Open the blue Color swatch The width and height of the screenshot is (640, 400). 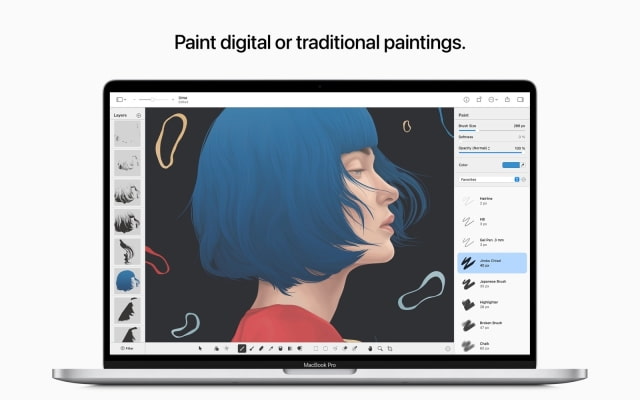click(x=511, y=165)
